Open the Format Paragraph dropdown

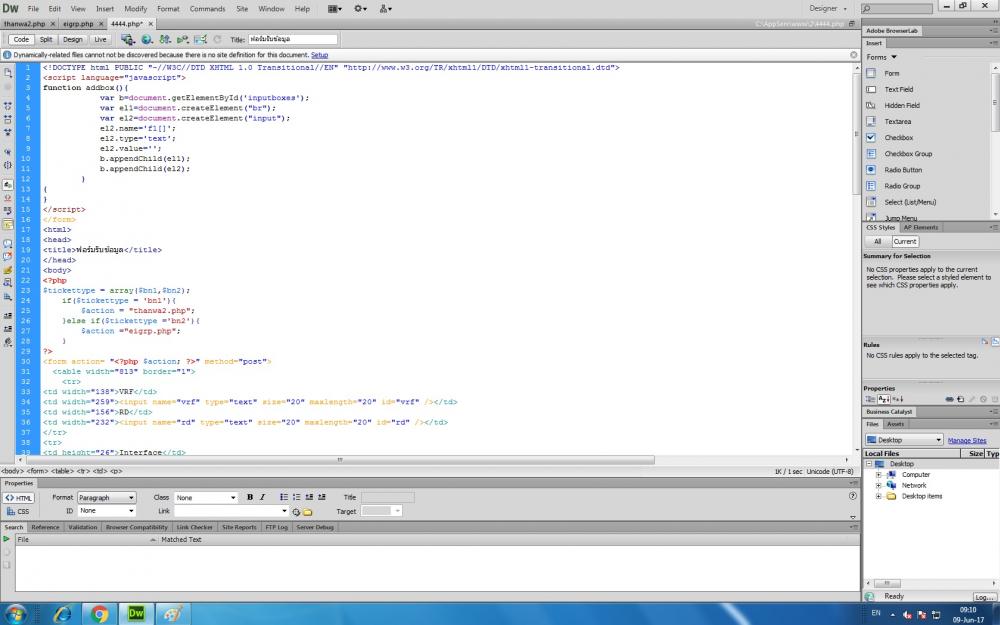point(107,497)
